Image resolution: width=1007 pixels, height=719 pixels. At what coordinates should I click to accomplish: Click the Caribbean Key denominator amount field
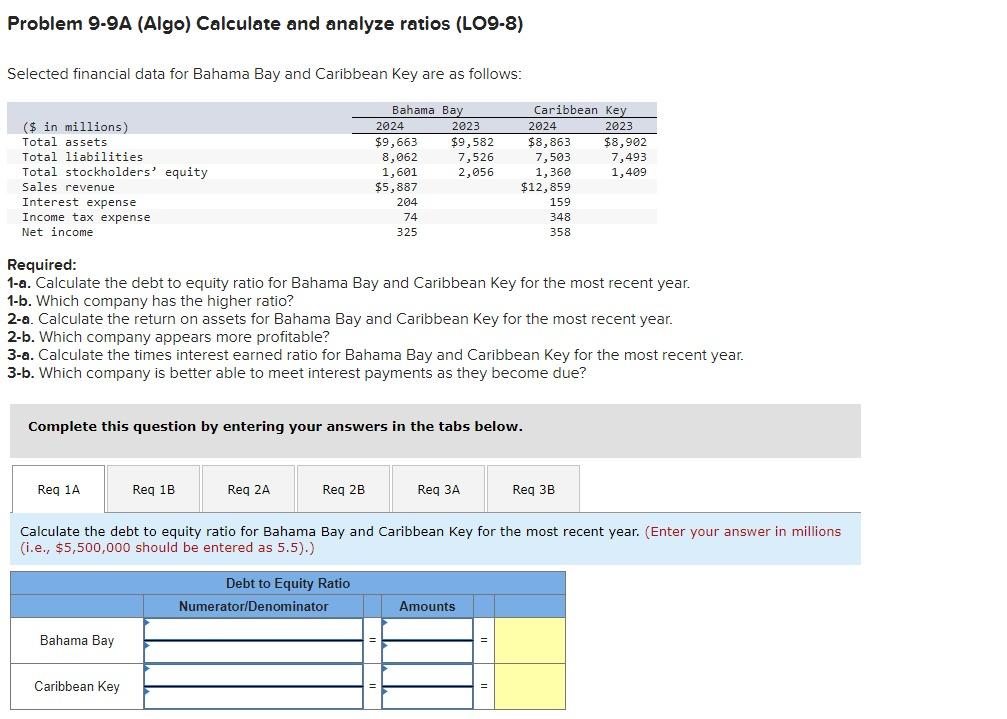pyautogui.click(x=428, y=696)
